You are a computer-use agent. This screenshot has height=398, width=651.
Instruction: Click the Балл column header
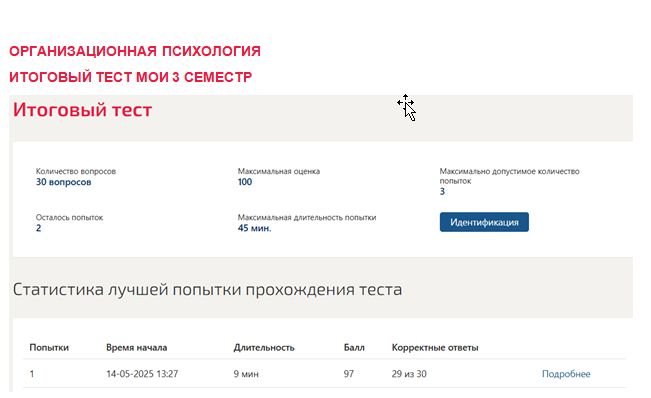(x=354, y=348)
